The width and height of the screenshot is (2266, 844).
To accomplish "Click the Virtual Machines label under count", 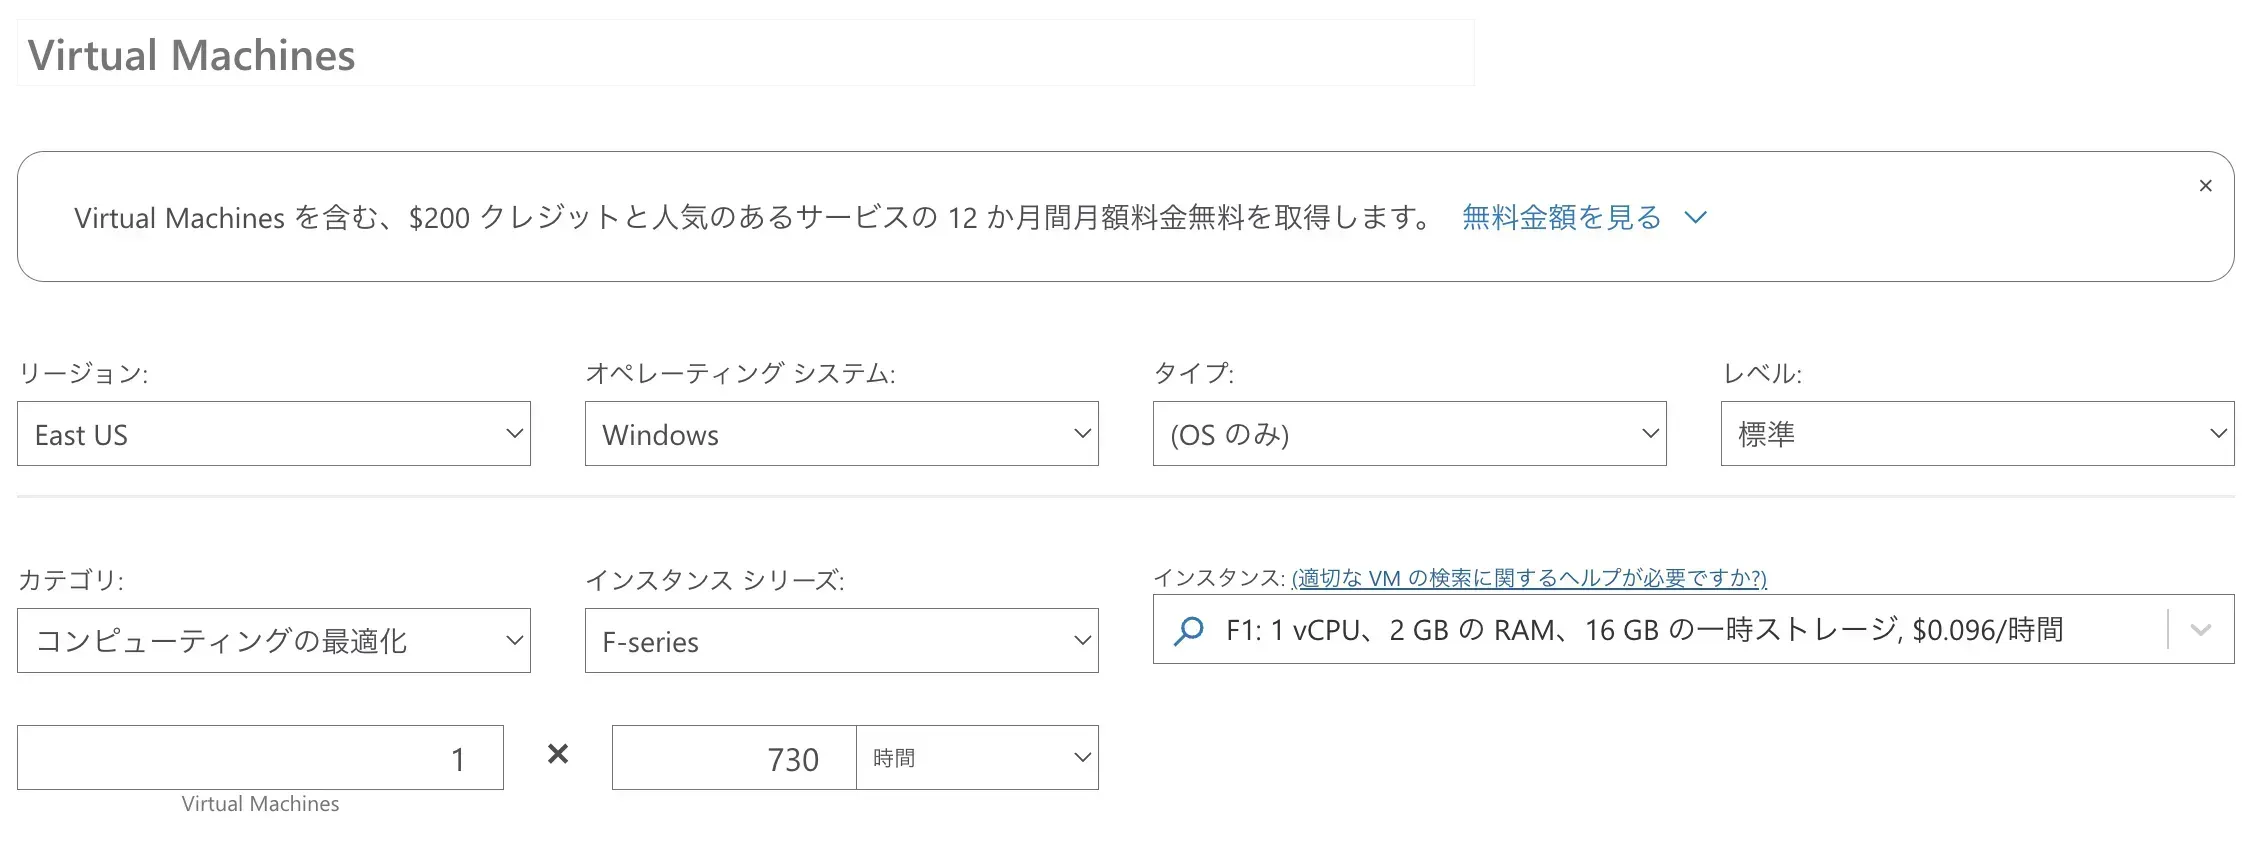I will coord(260,804).
